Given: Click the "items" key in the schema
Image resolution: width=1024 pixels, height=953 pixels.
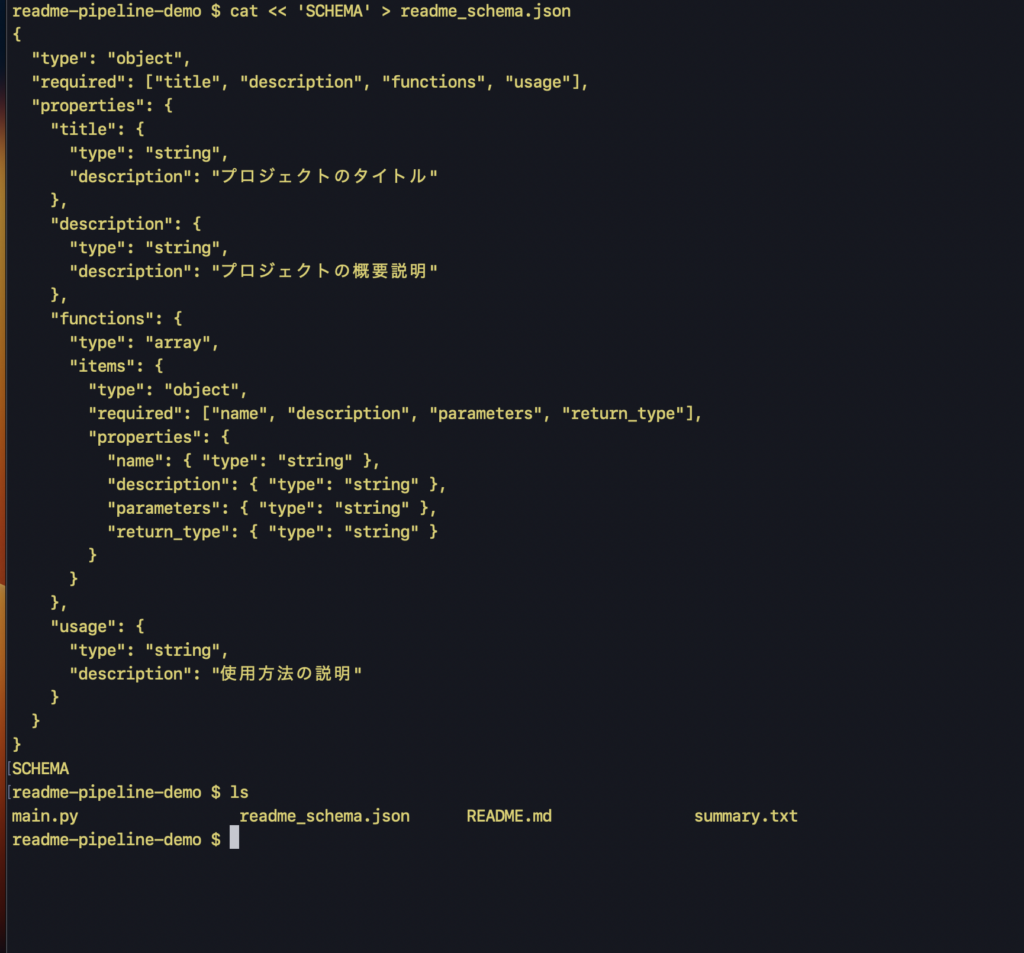Looking at the screenshot, I should pyautogui.click(x=102, y=366).
